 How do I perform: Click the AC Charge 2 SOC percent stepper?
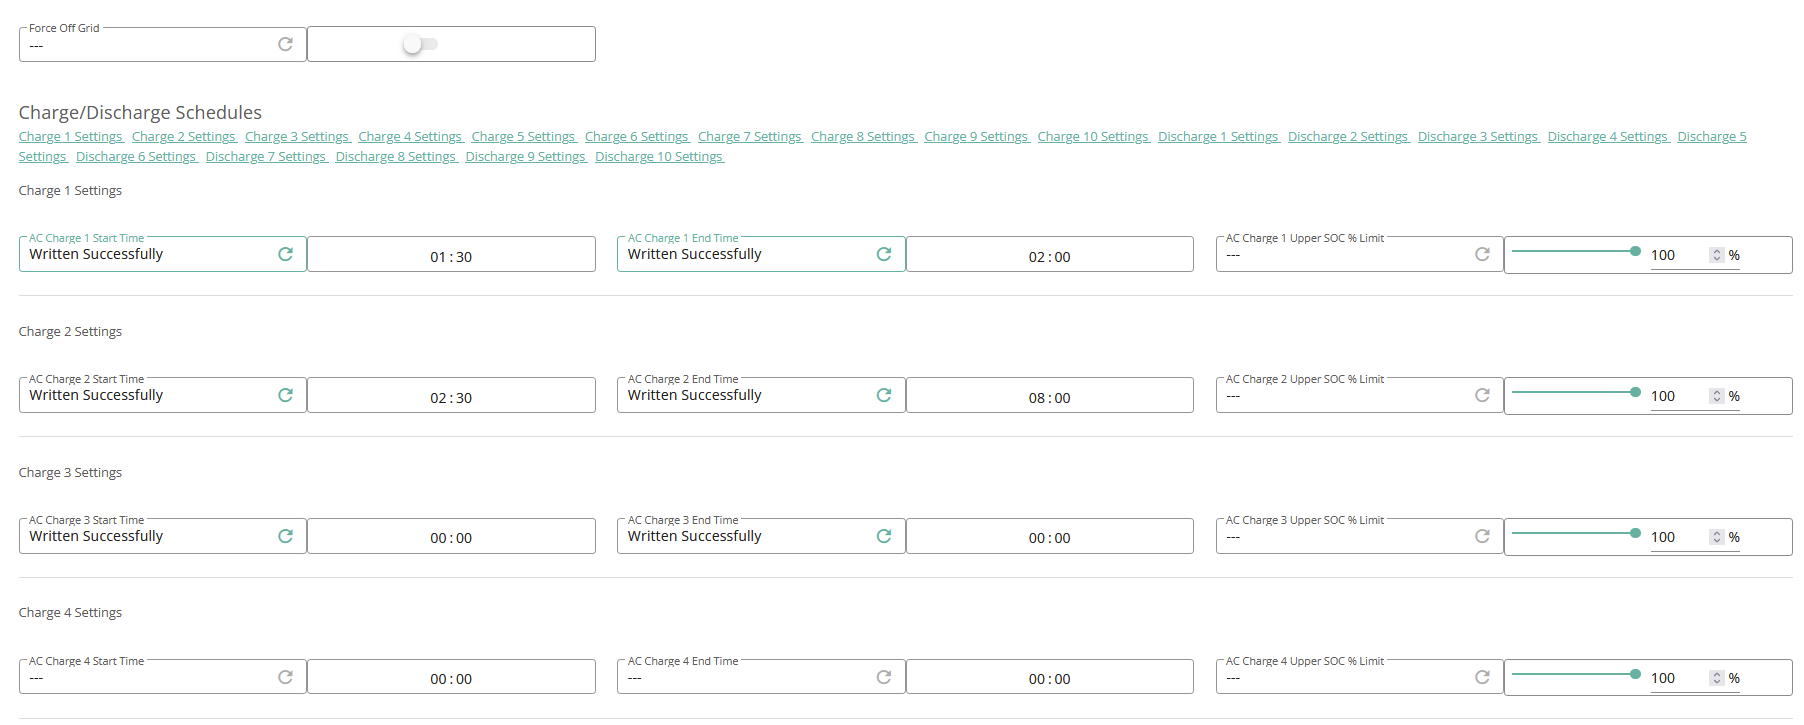pyautogui.click(x=1717, y=396)
